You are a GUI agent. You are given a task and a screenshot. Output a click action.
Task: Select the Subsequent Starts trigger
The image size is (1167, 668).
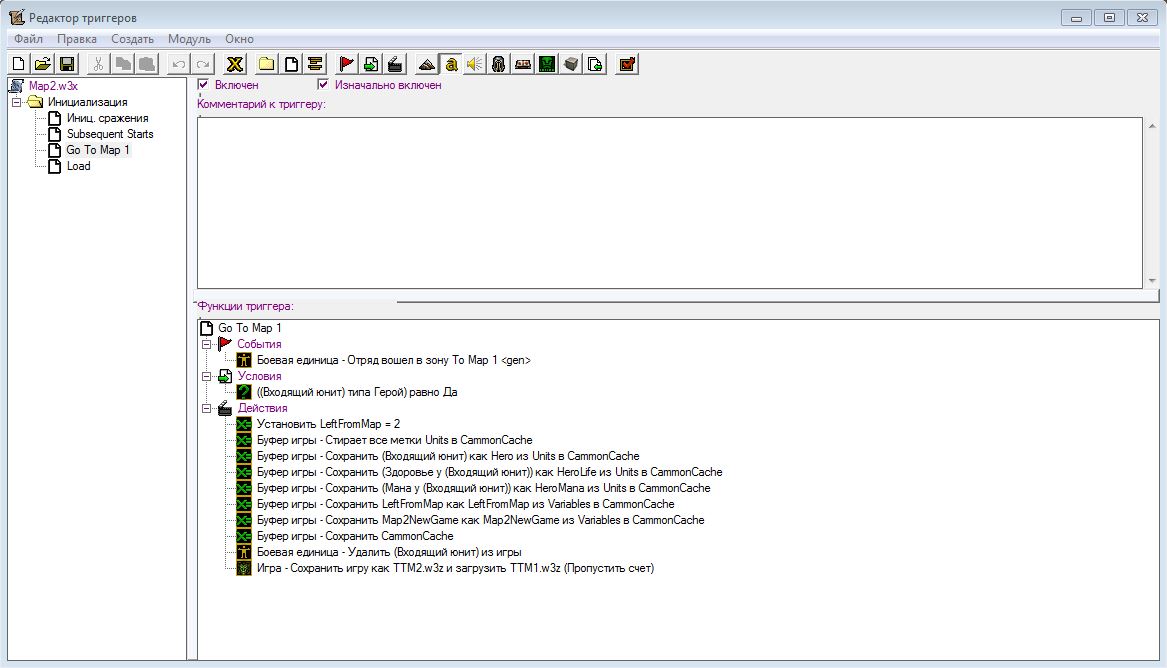(x=110, y=134)
